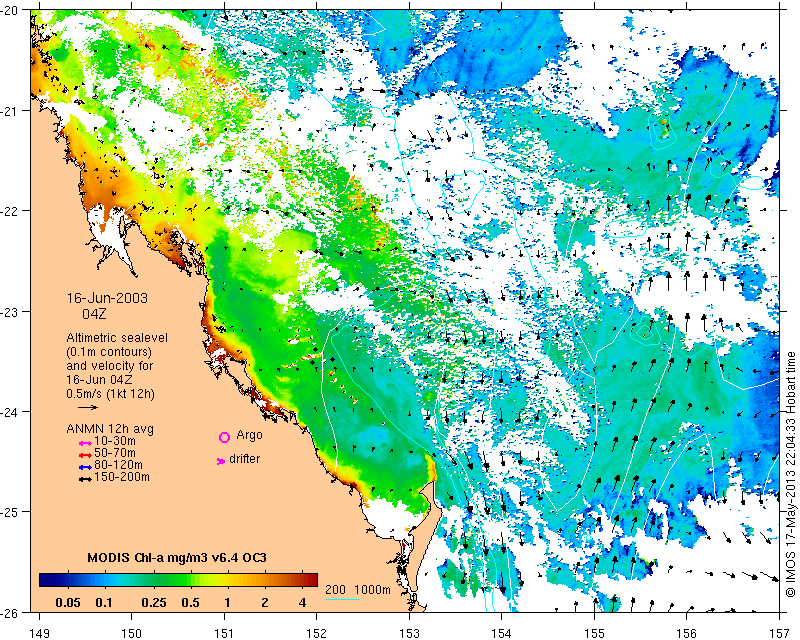
Task: Click the 0.25 colorbar tick label
Action: click(x=154, y=603)
